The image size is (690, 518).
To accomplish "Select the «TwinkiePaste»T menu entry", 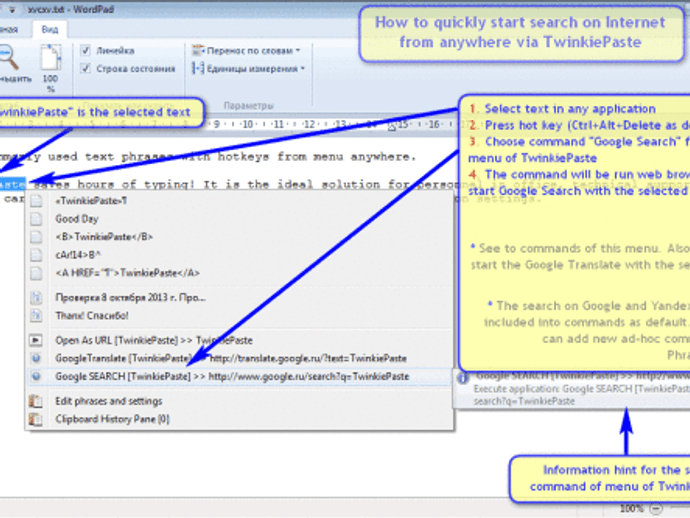I will click(240, 201).
